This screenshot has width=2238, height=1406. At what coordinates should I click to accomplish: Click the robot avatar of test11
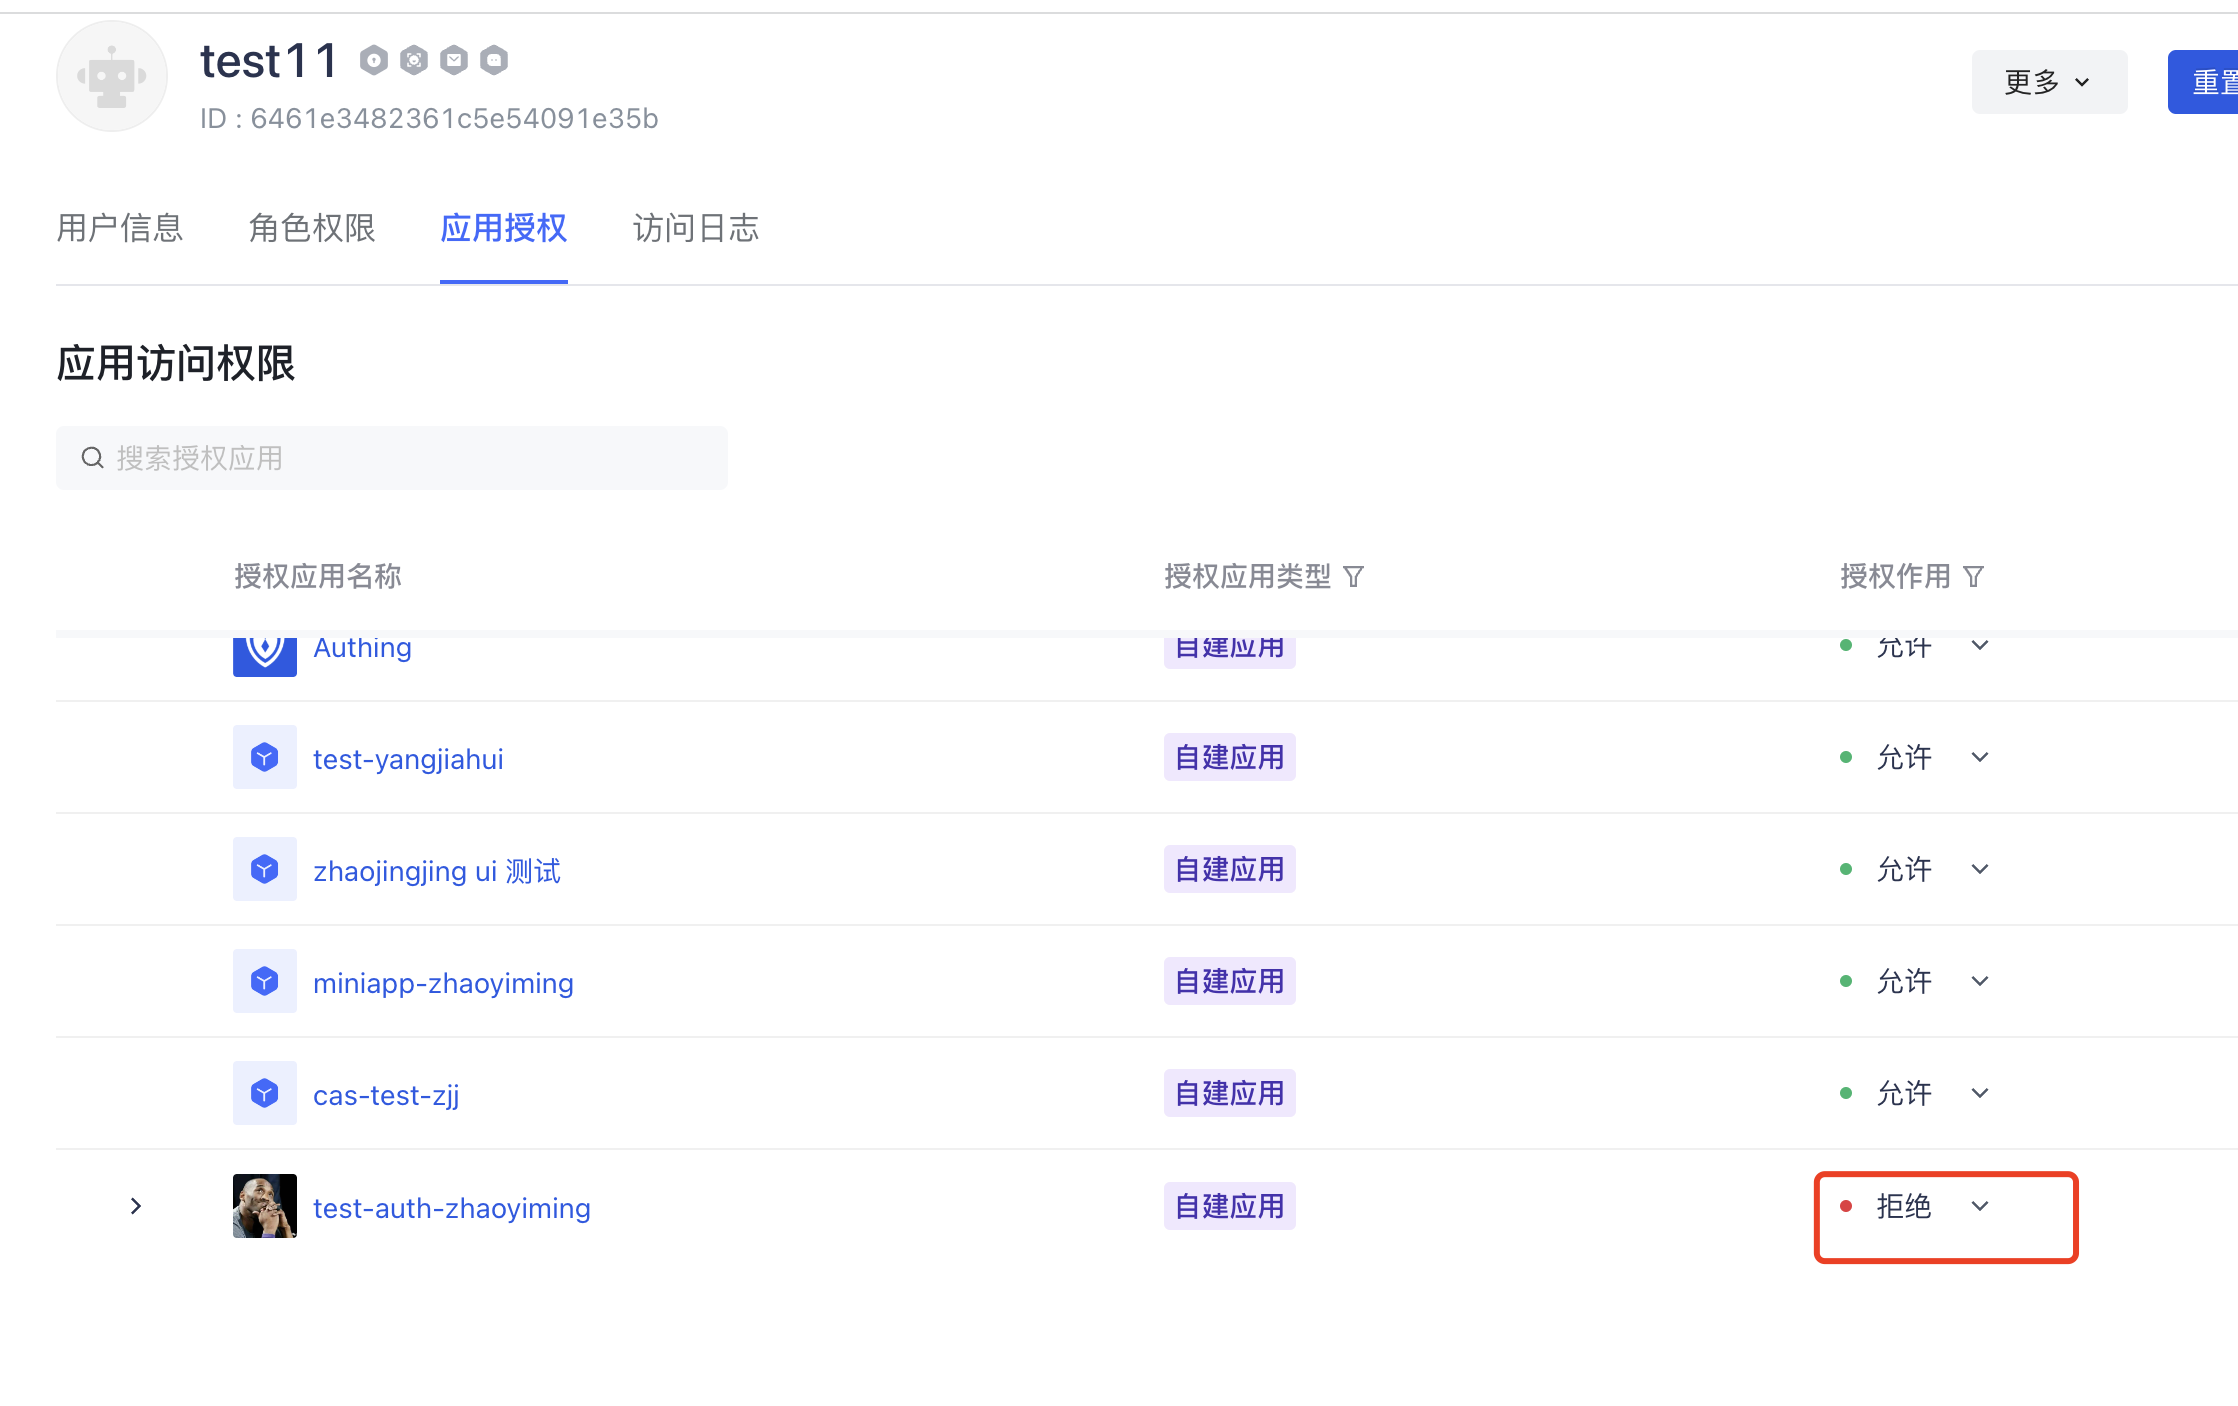point(111,77)
